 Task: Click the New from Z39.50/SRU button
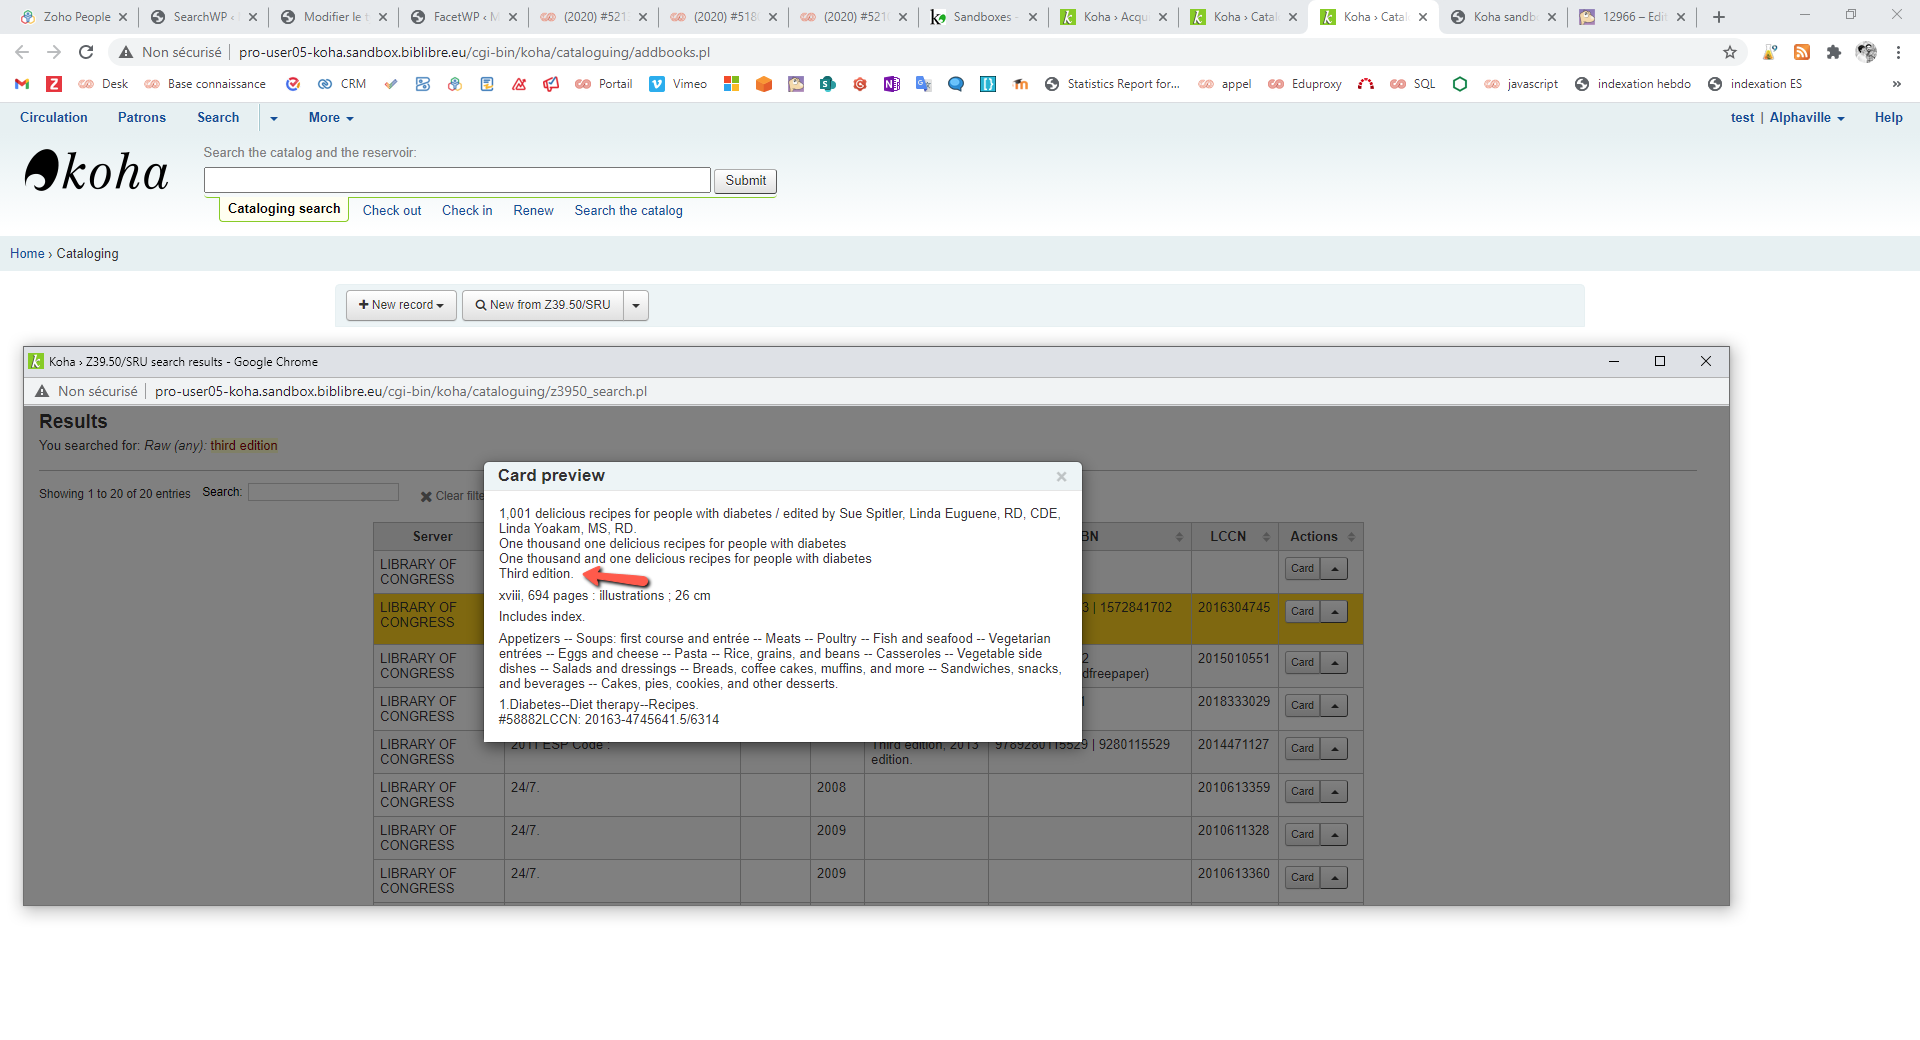[x=543, y=305]
